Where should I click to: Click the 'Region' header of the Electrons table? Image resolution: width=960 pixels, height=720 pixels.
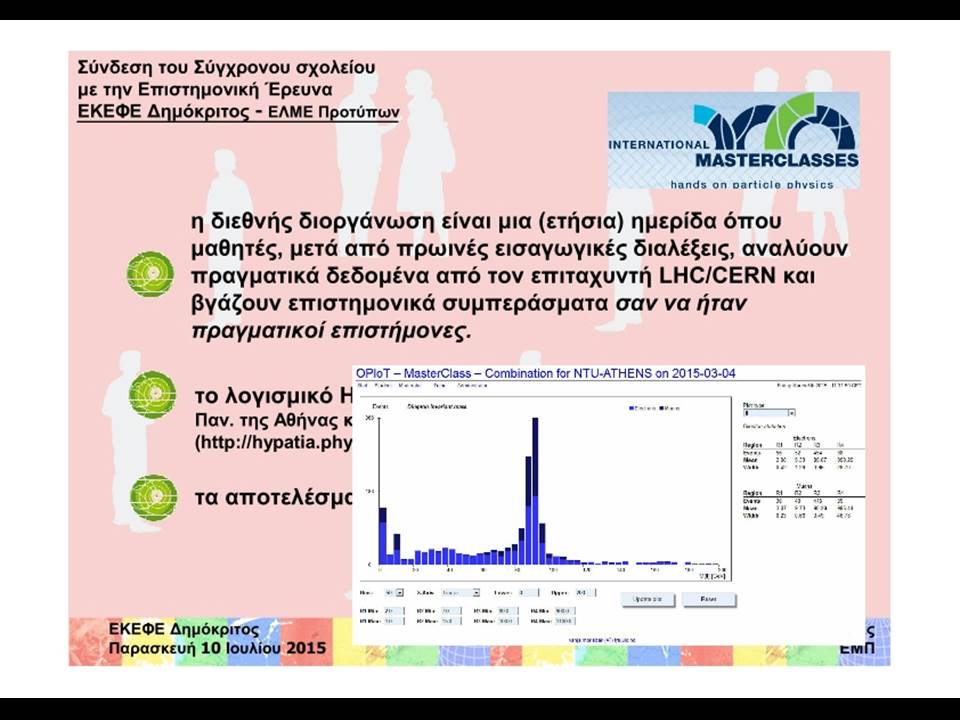(x=752, y=445)
